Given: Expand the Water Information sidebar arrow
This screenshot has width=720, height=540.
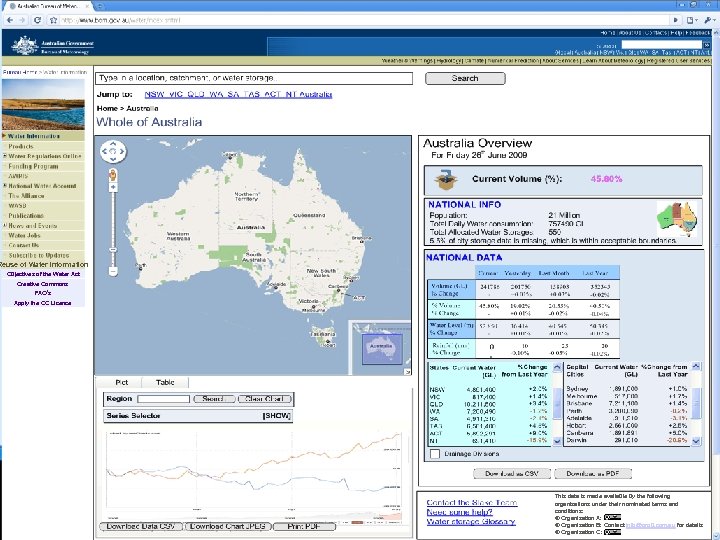Looking at the screenshot, I should (x=4, y=136).
